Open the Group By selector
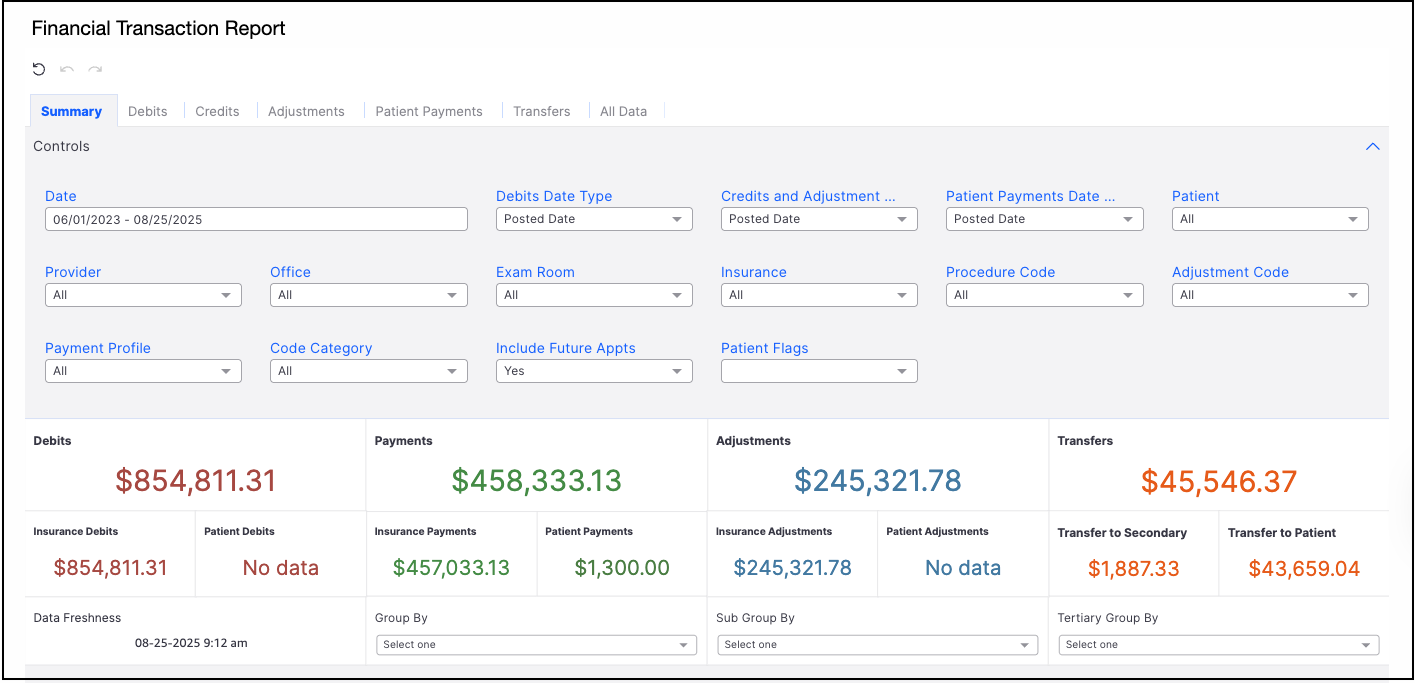Viewport: 1415px width, 683px height. [x=536, y=645]
